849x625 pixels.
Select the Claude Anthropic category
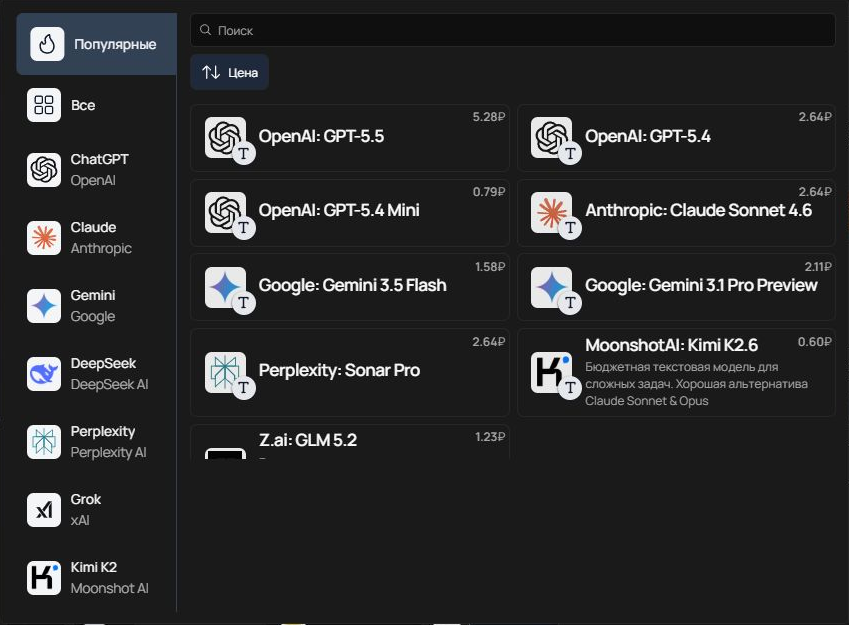[x=96, y=238]
